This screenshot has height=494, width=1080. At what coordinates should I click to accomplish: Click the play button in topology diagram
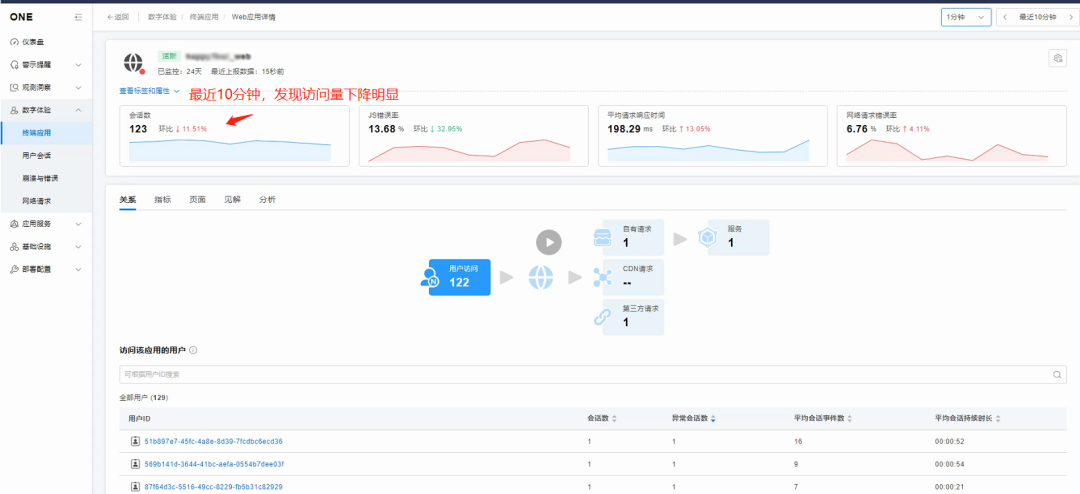point(548,242)
